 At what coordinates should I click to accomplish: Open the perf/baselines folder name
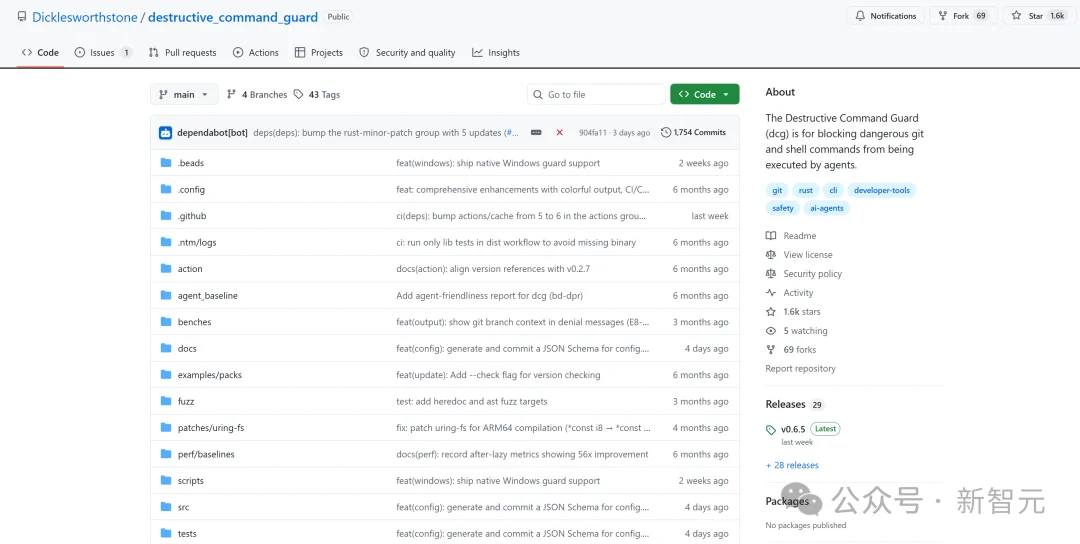click(206, 454)
